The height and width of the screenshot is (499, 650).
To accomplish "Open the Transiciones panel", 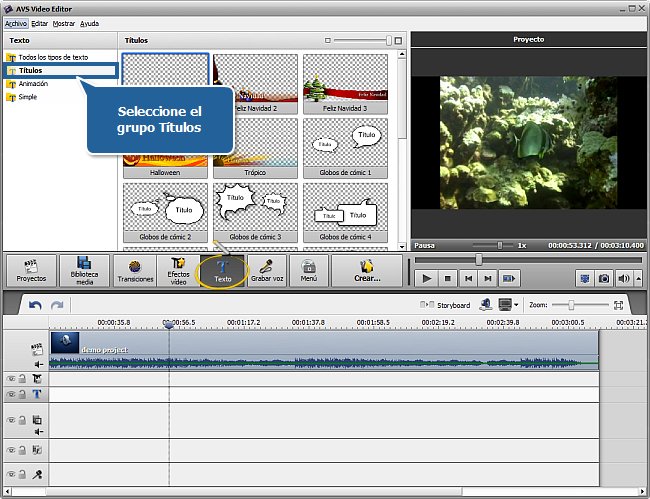I will click(134, 270).
